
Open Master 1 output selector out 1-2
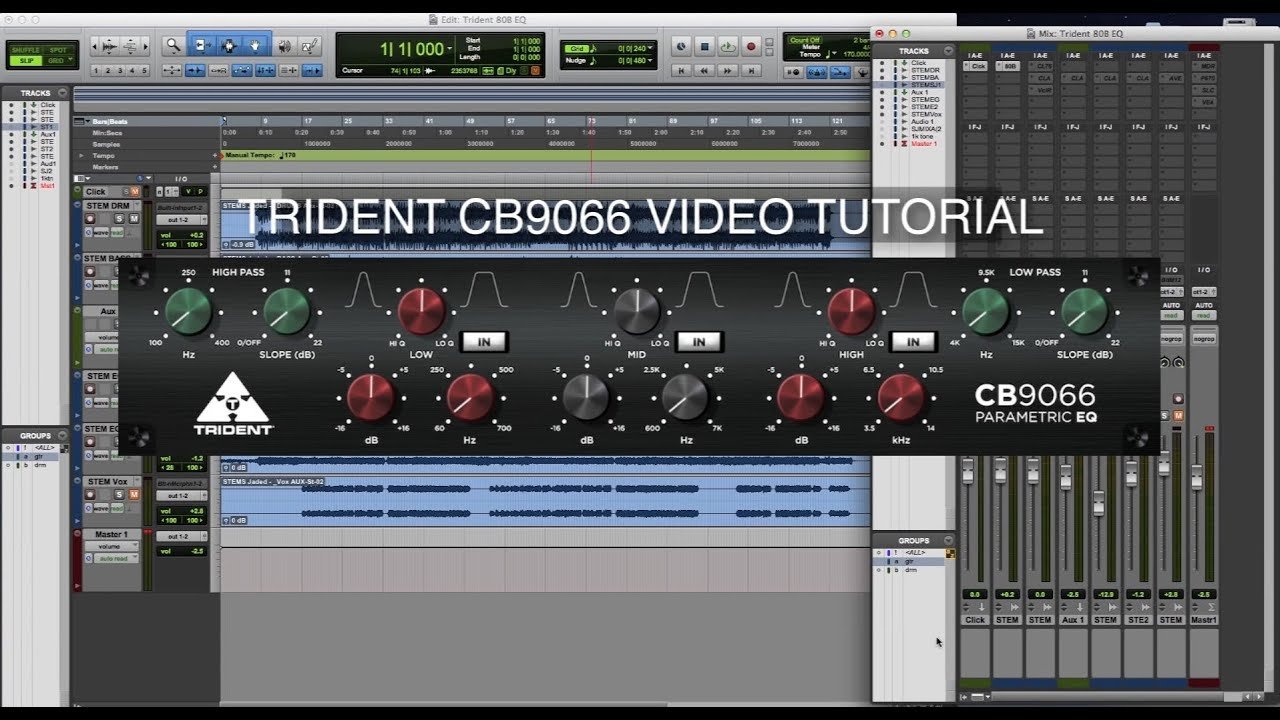click(182, 536)
